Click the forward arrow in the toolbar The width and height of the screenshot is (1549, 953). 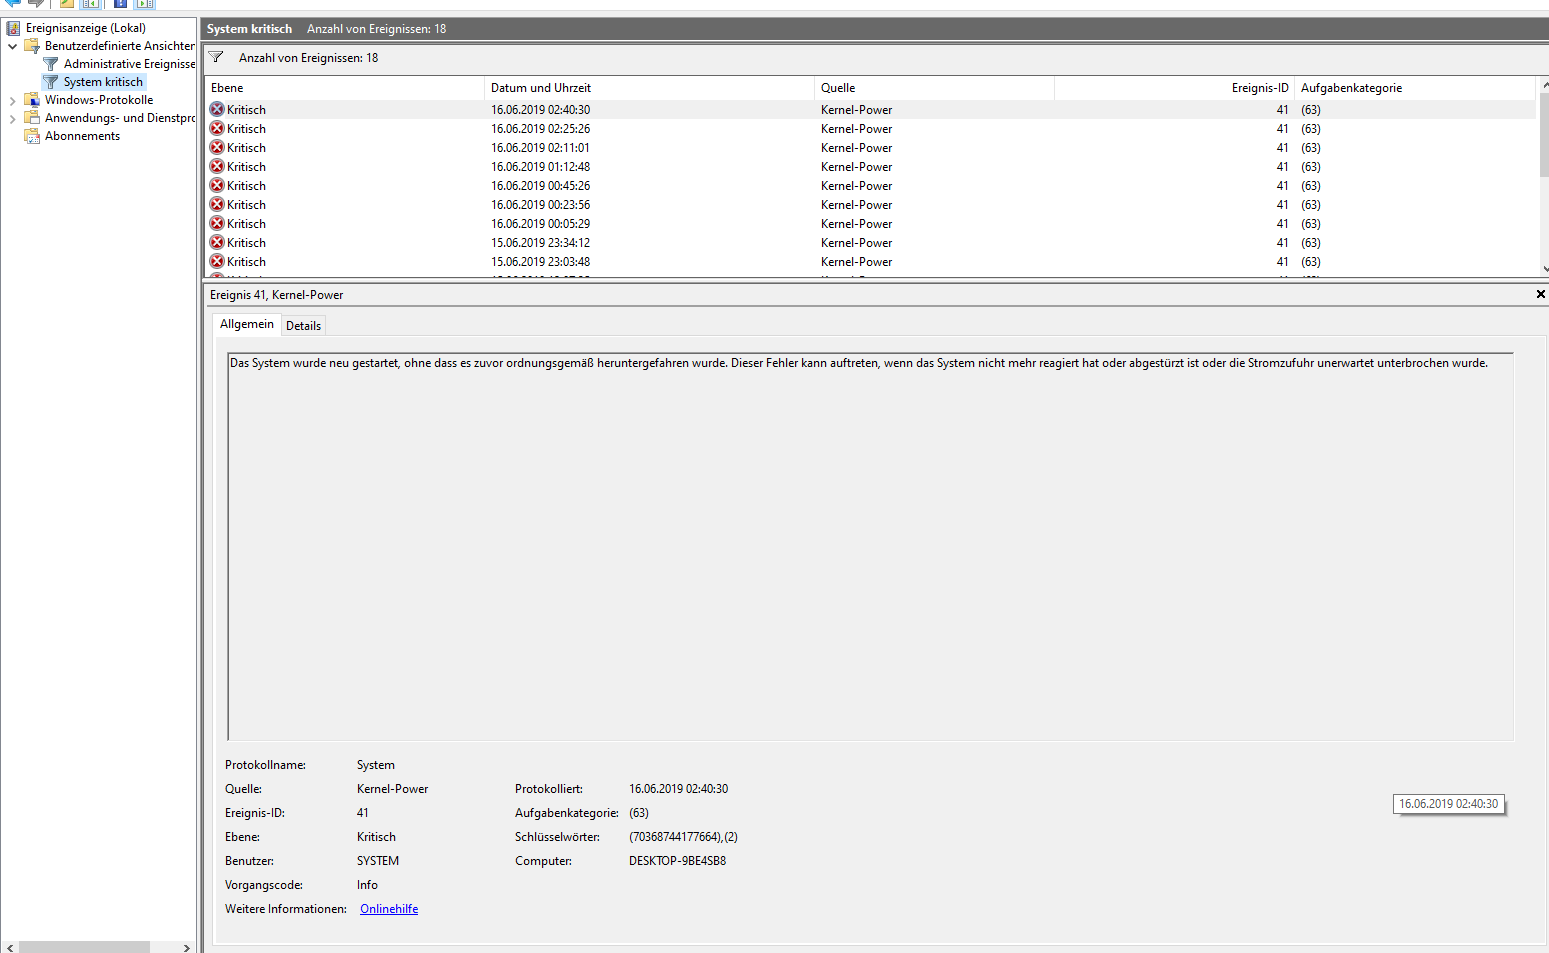[x=36, y=3]
